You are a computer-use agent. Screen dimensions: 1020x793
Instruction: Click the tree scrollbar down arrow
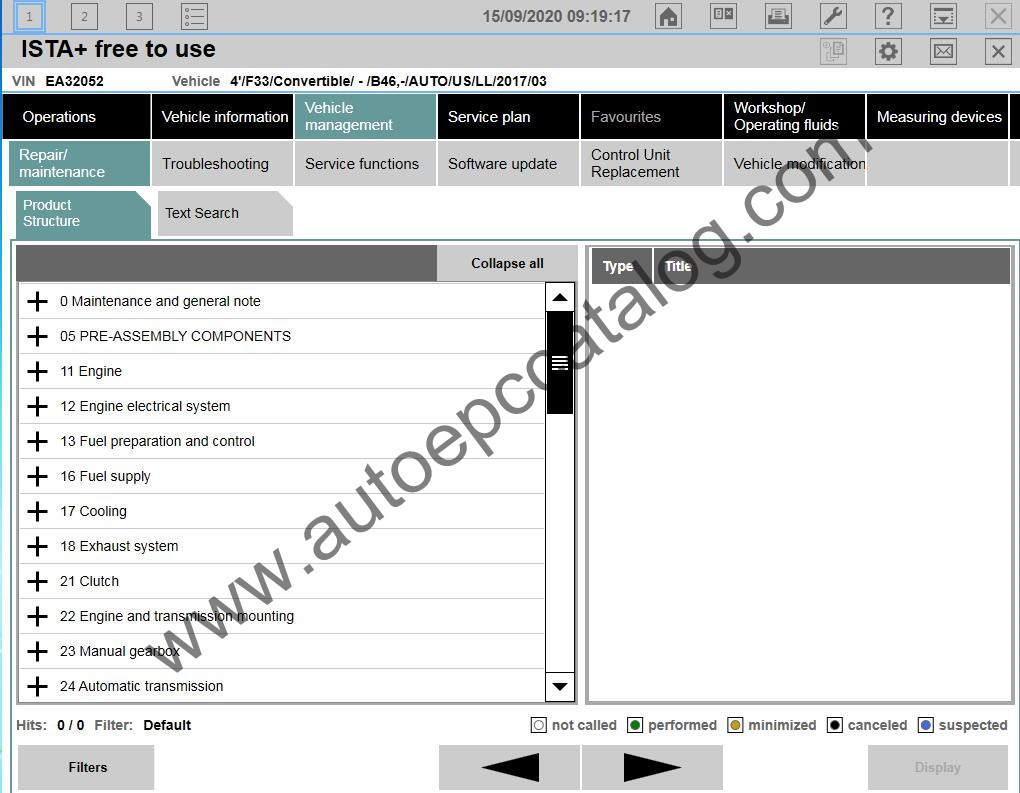(x=559, y=686)
